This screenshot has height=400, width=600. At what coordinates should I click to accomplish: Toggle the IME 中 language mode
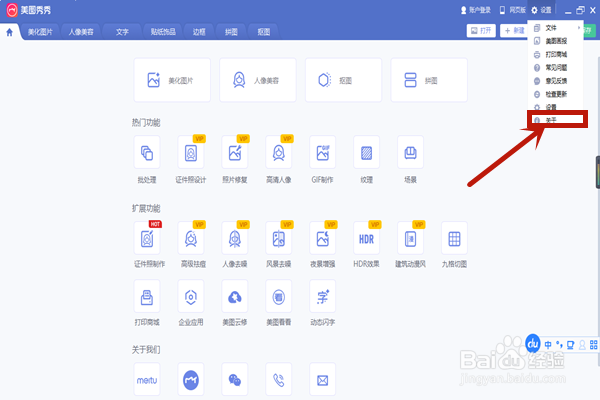coord(548,345)
